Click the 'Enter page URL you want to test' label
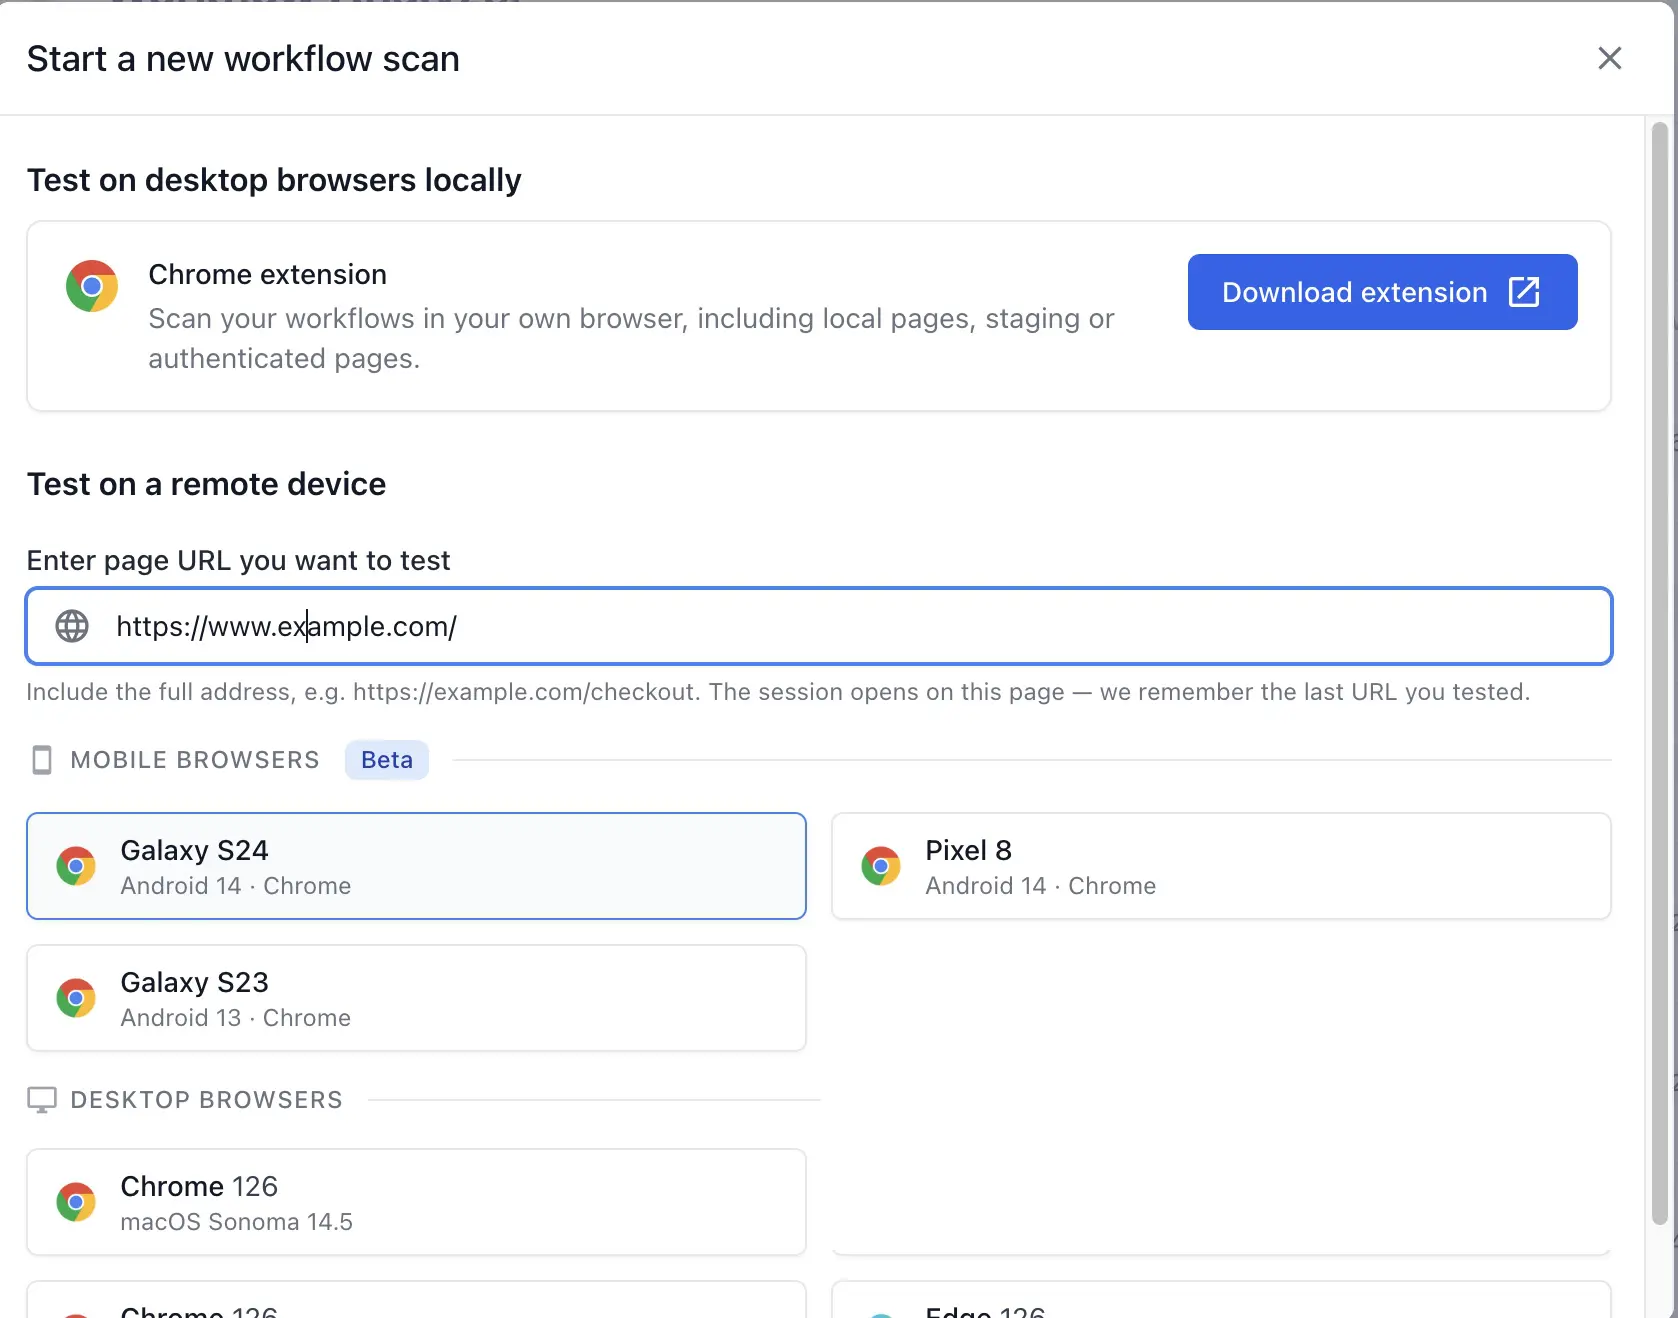Image resolution: width=1678 pixels, height=1318 pixels. point(238,560)
